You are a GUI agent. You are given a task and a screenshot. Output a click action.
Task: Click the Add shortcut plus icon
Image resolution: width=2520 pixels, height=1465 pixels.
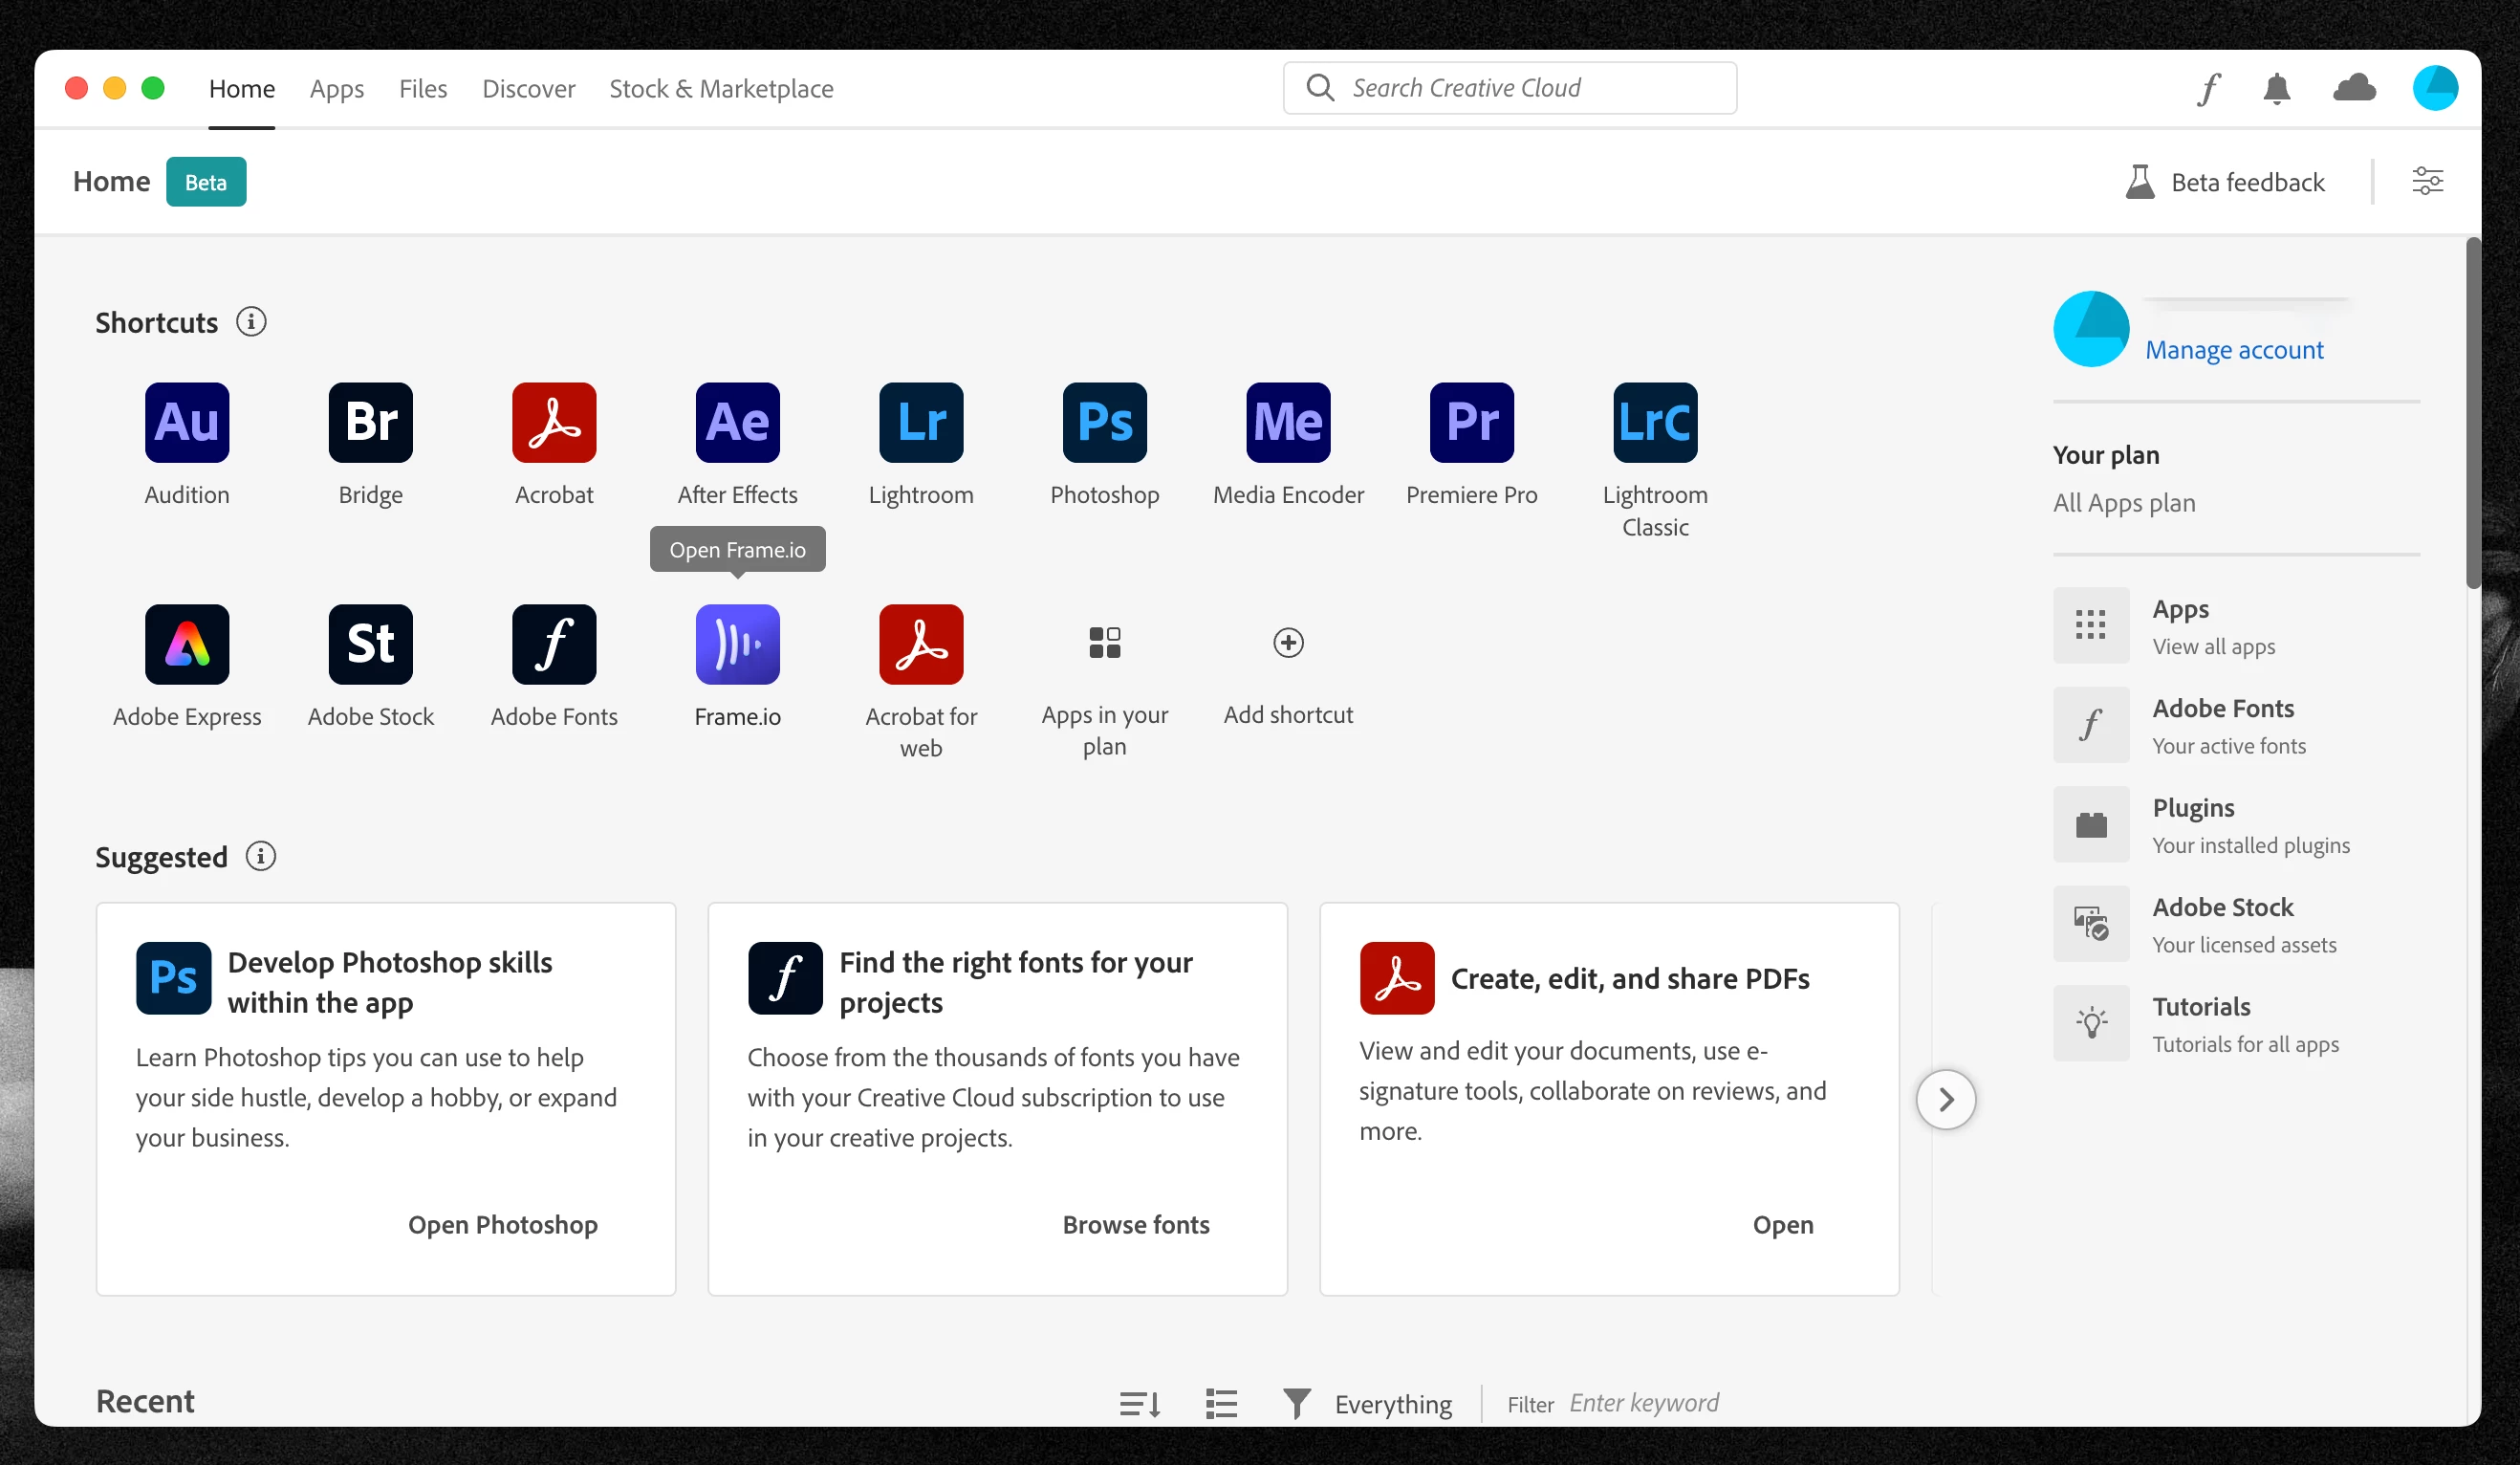click(1288, 643)
